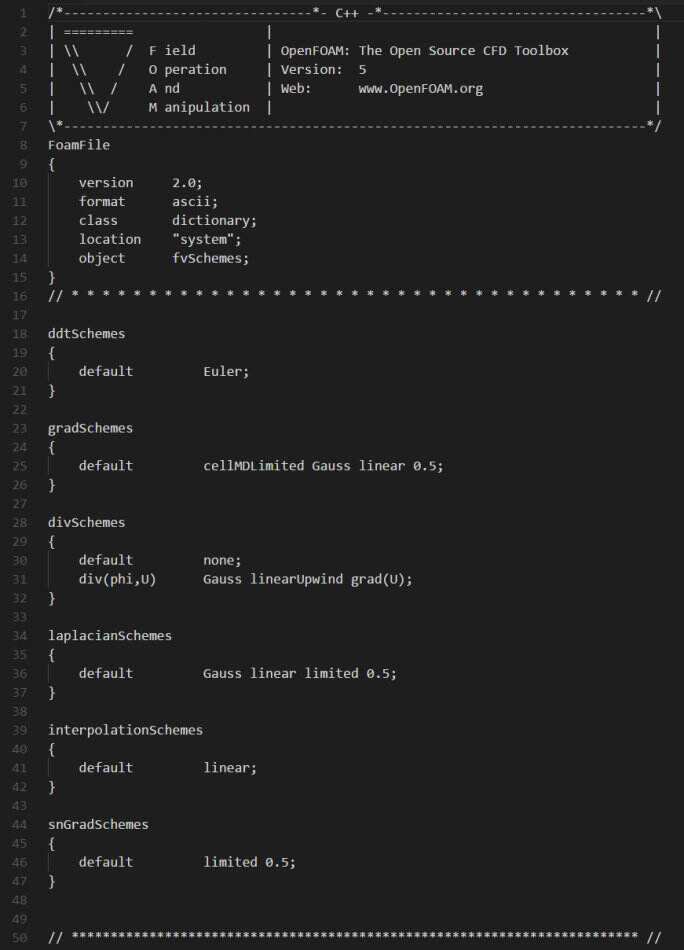Viewport: 684px width, 950px height.
Task: Click line number 36 in the gutter
Action: tap(19, 674)
